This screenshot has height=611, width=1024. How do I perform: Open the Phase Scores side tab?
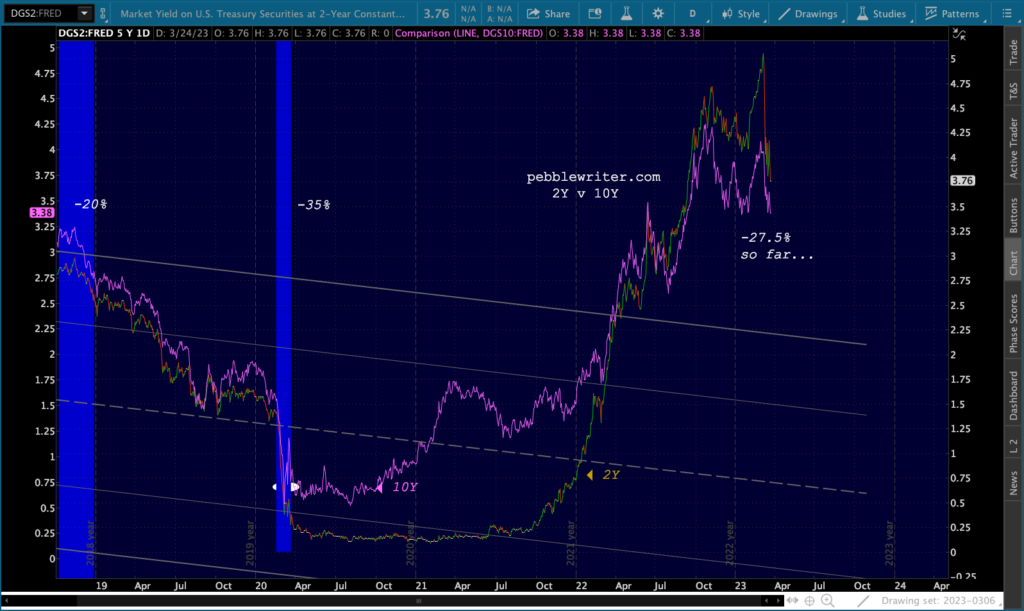(1013, 324)
